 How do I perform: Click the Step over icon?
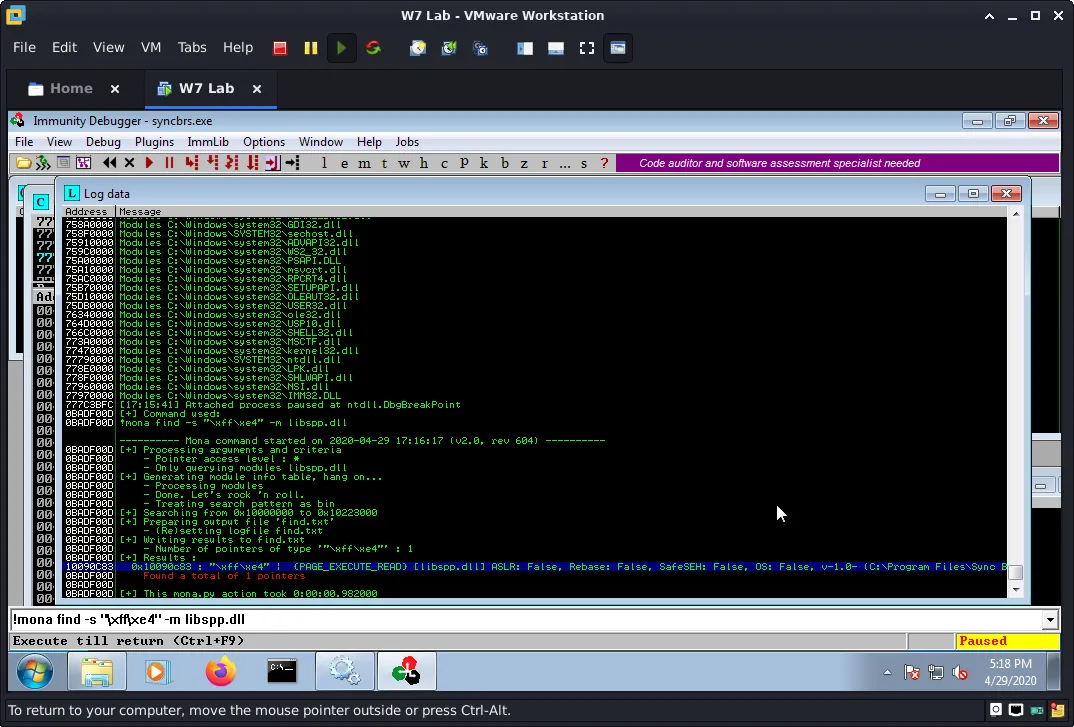click(x=212, y=163)
